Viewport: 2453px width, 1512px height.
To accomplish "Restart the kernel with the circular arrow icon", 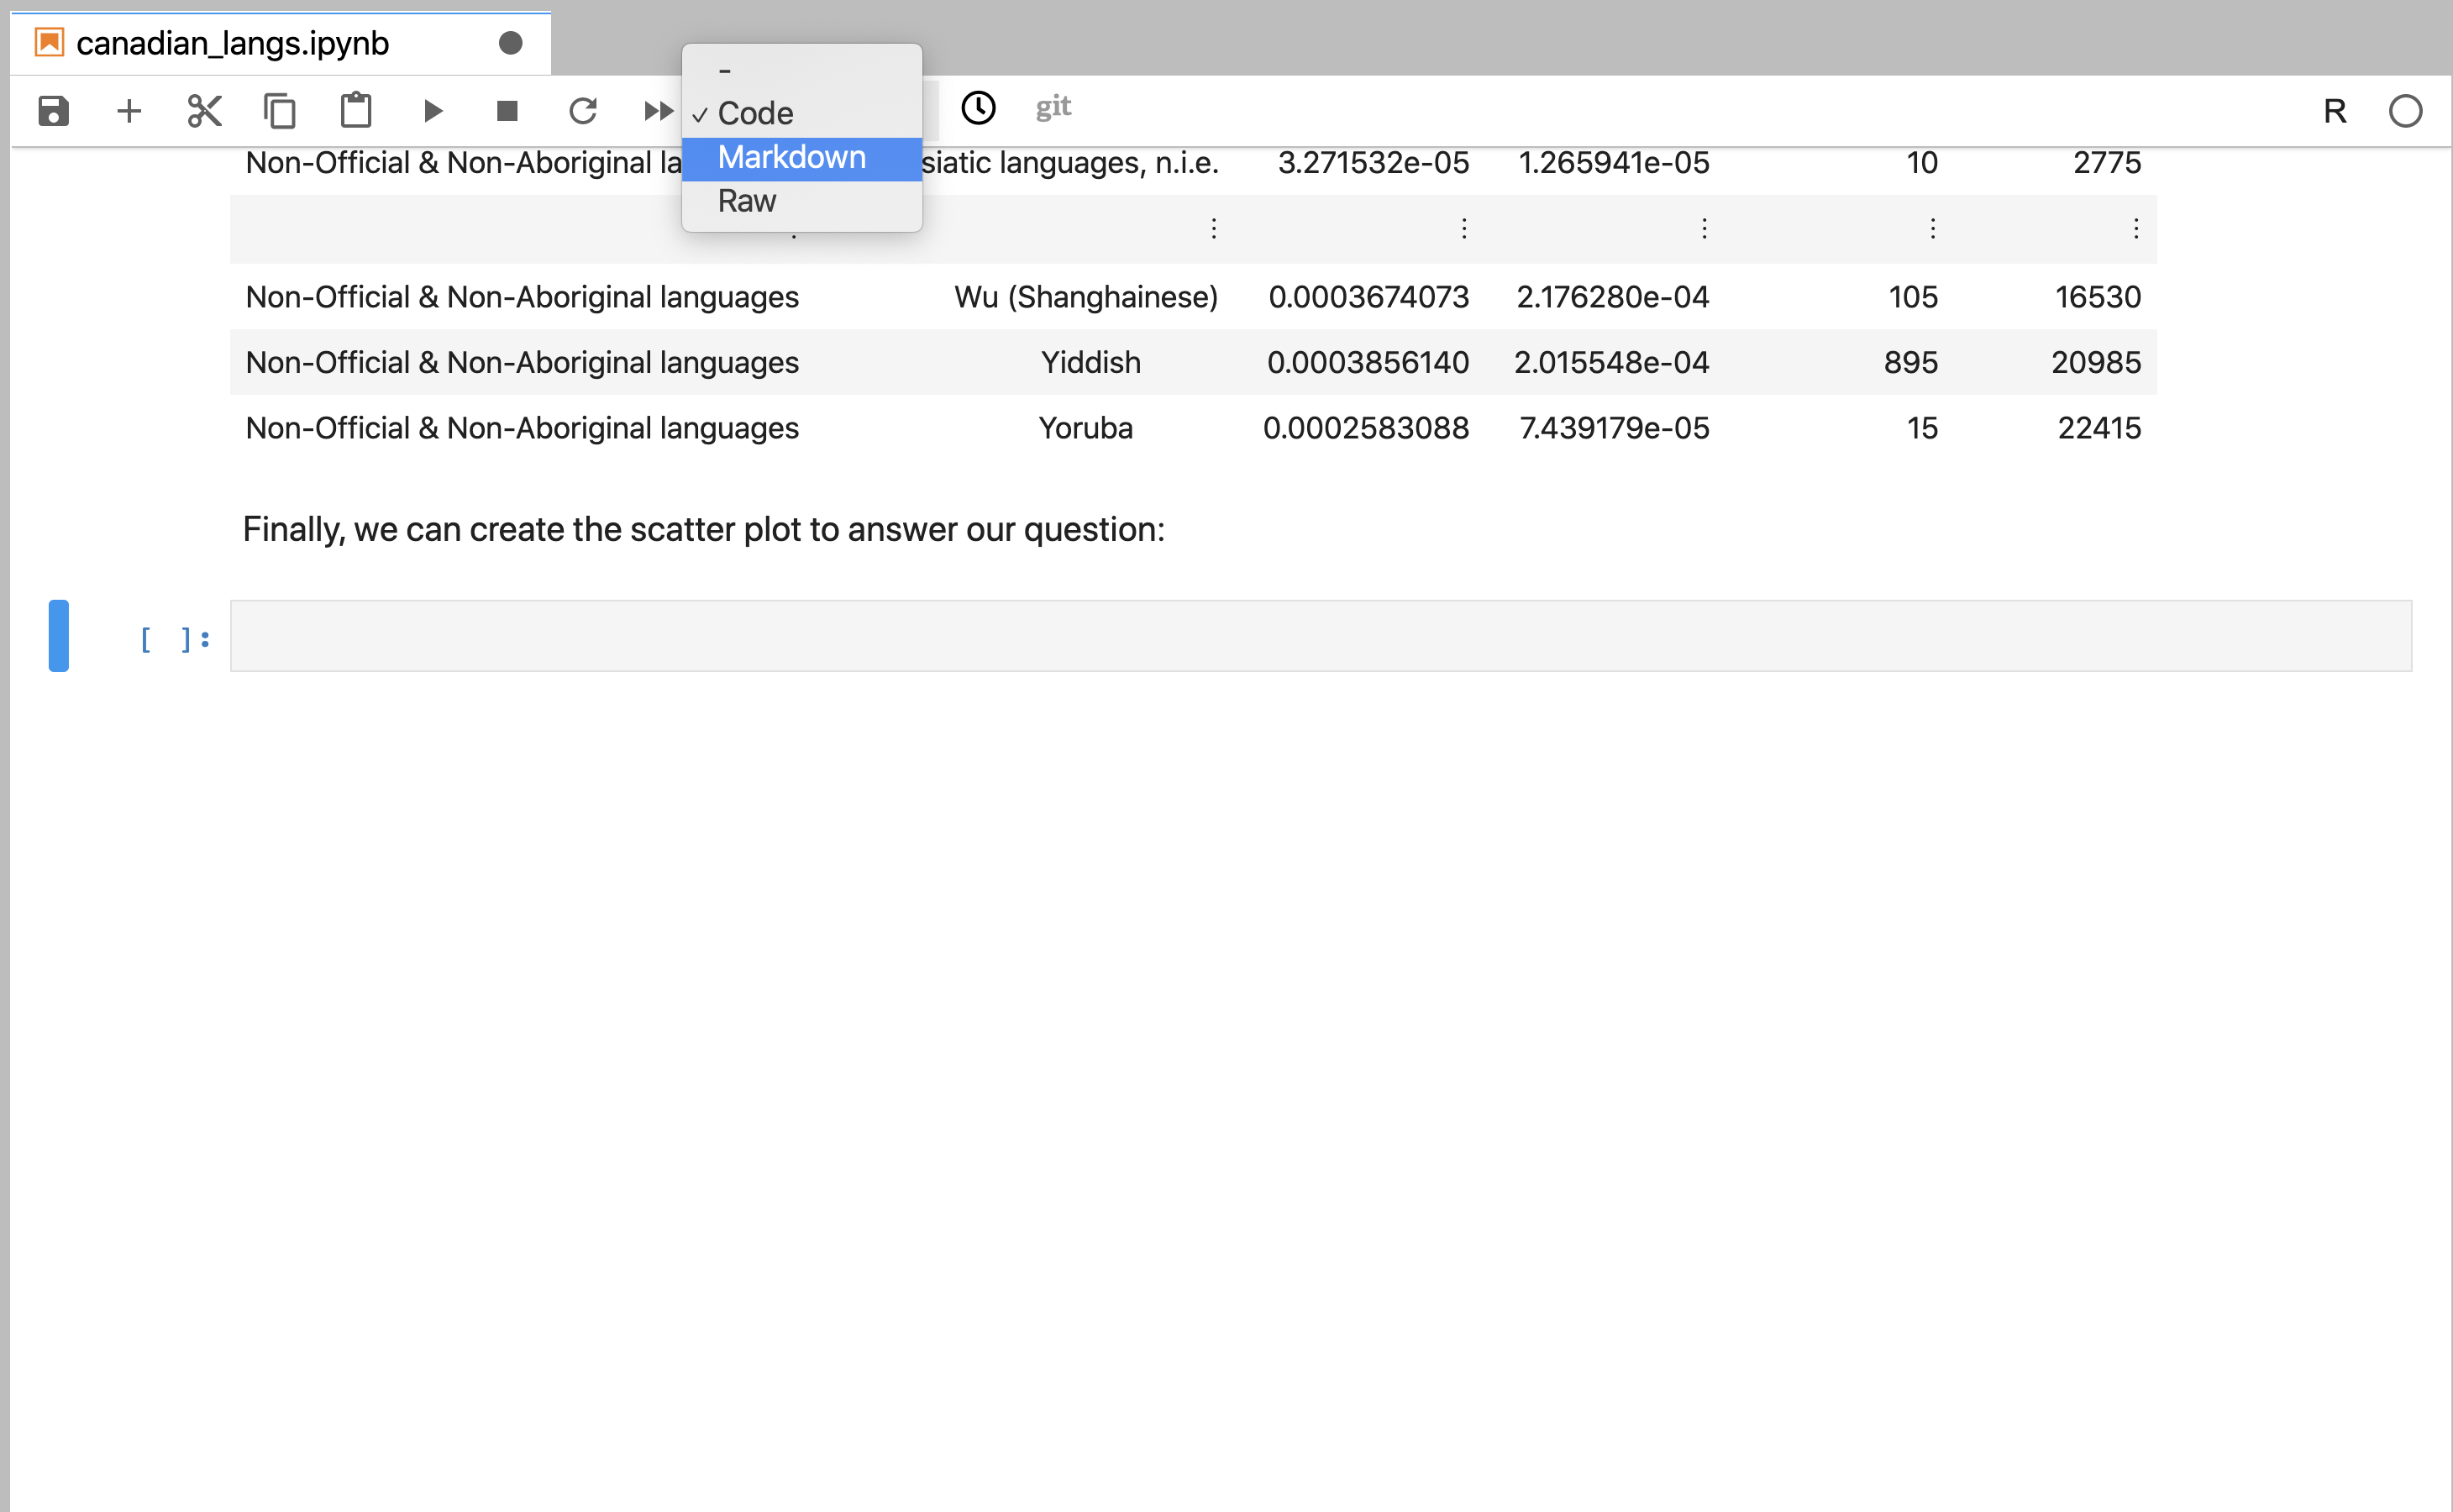I will 583,110.
